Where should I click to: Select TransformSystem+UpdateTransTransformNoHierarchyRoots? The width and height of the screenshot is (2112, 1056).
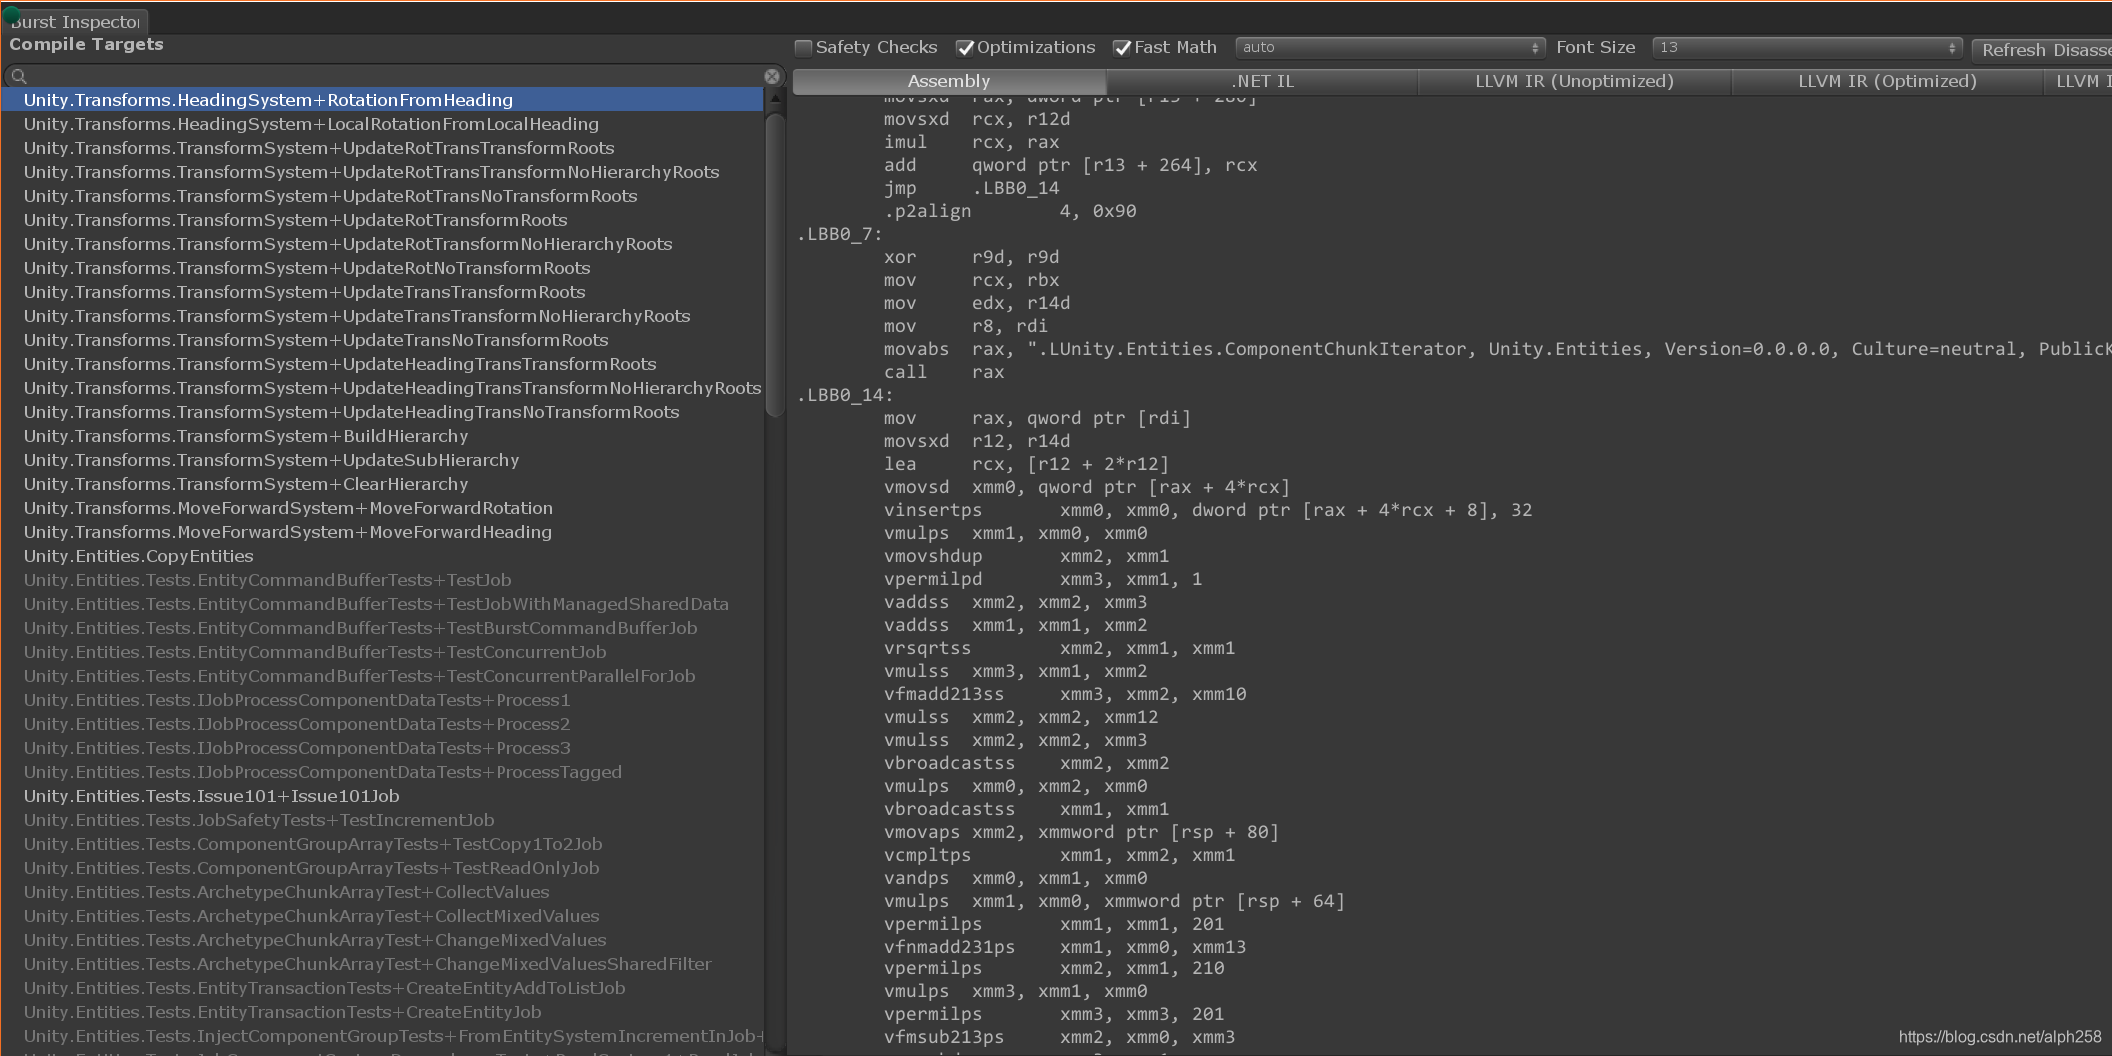[x=382, y=316]
